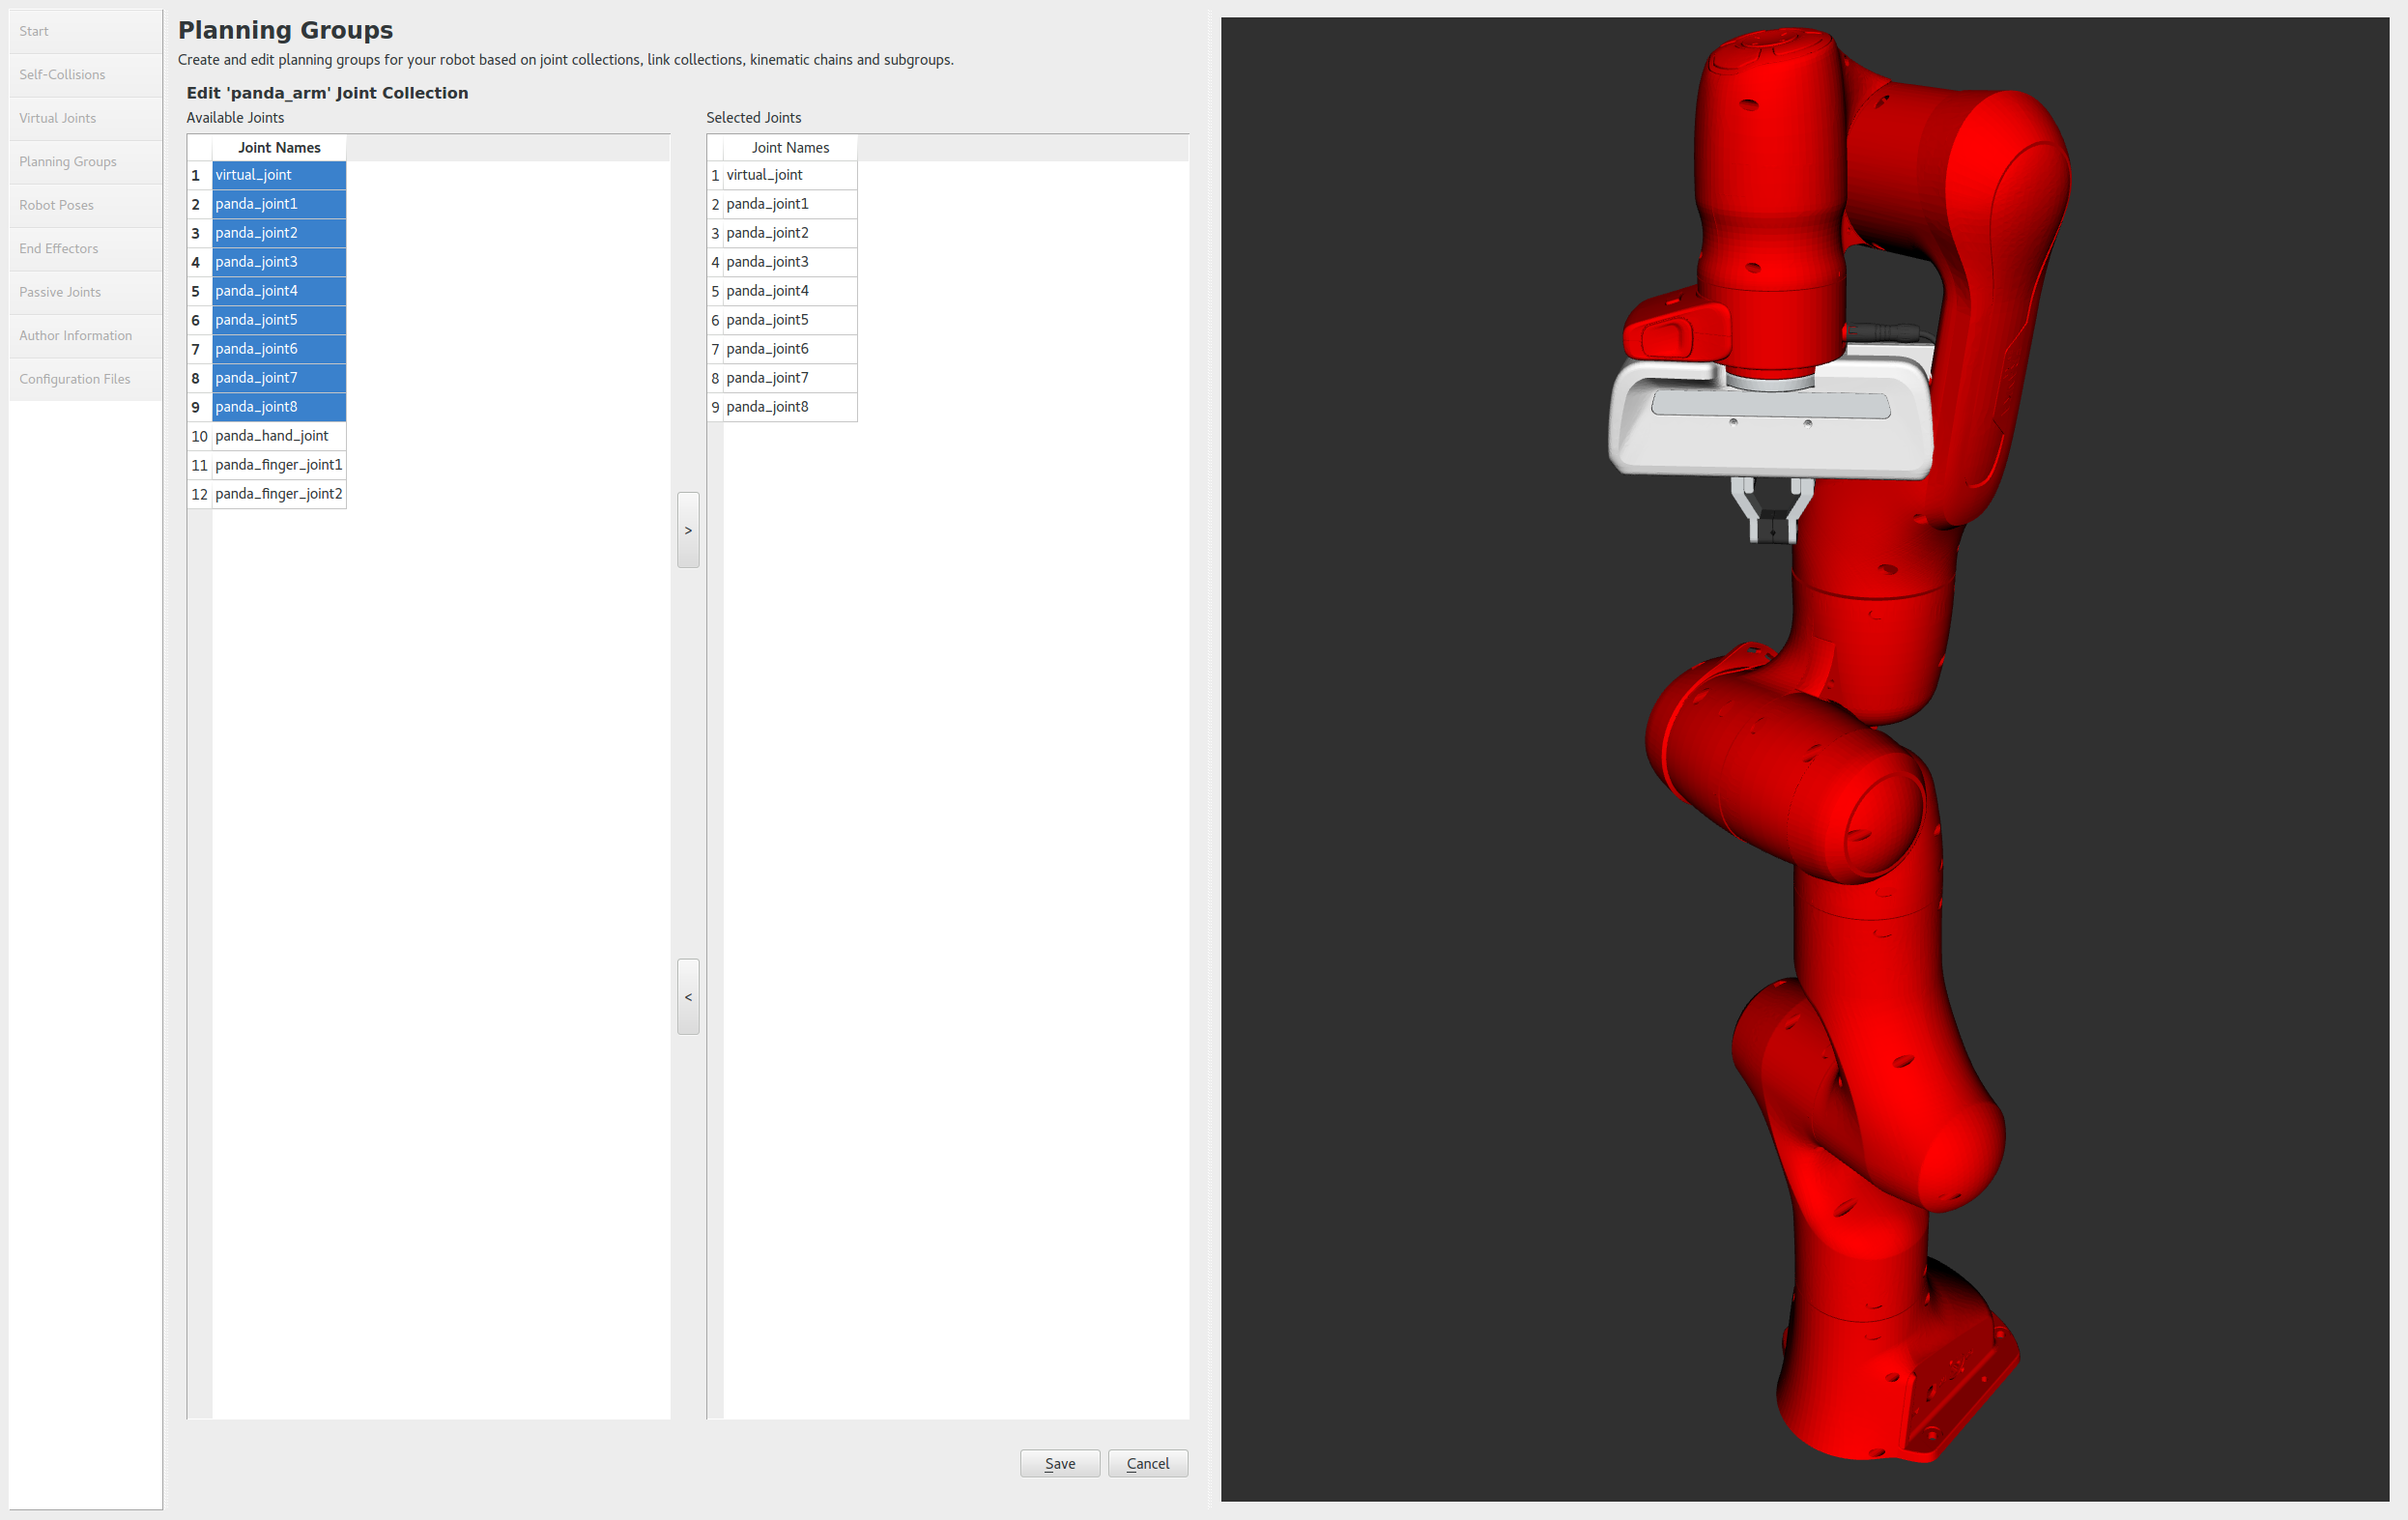Select highlighted panda_joint1 in Available Joints
The image size is (2408, 1520).
pyautogui.click(x=257, y=204)
